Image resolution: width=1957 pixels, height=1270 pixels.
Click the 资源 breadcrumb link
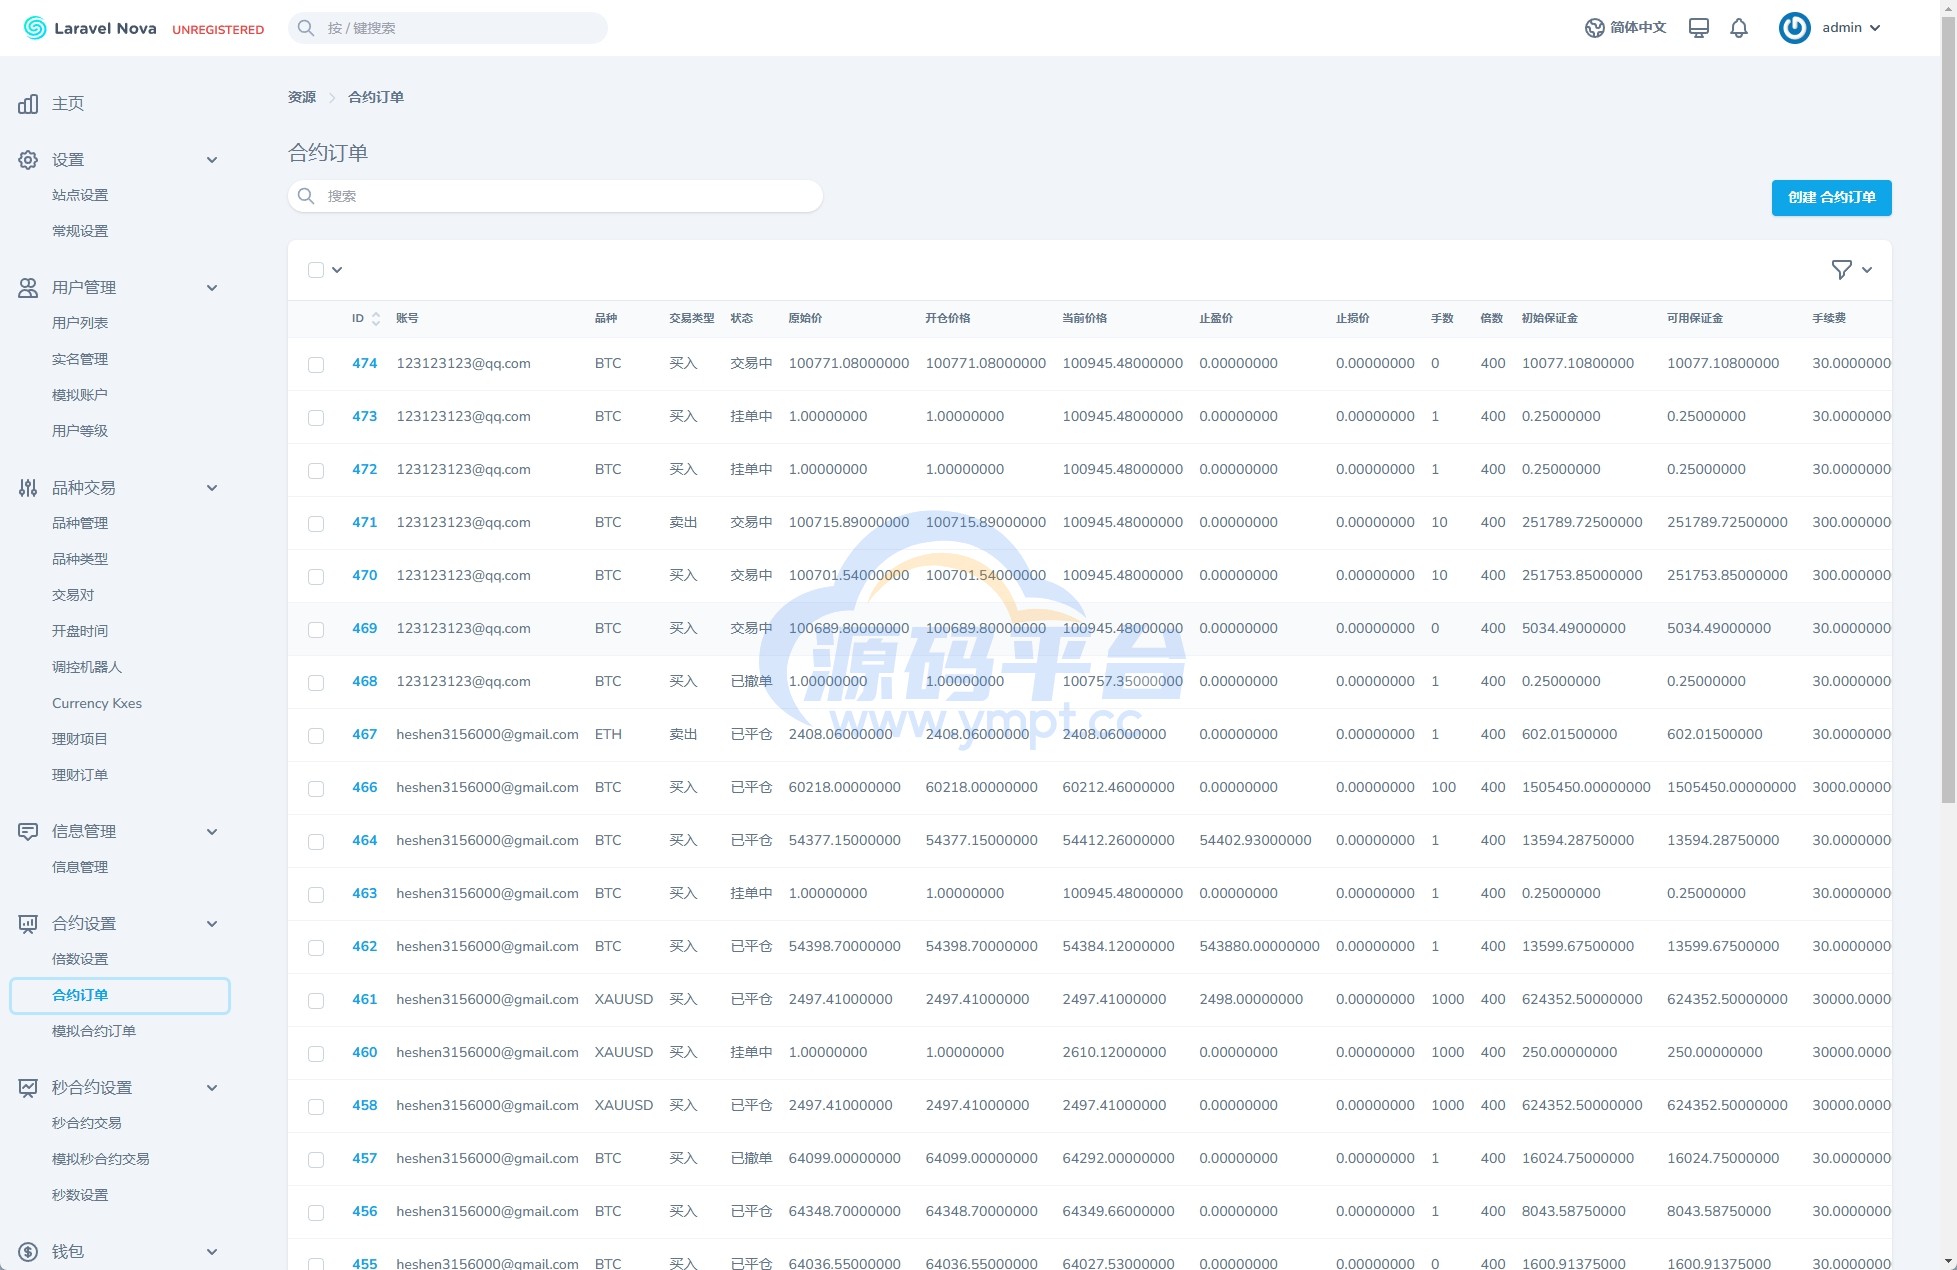302,98
